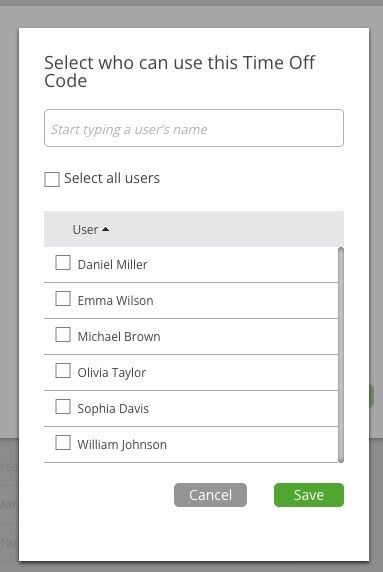
Task: Select the Olivia Taylor checkbox
Action: tap(63, 371)
